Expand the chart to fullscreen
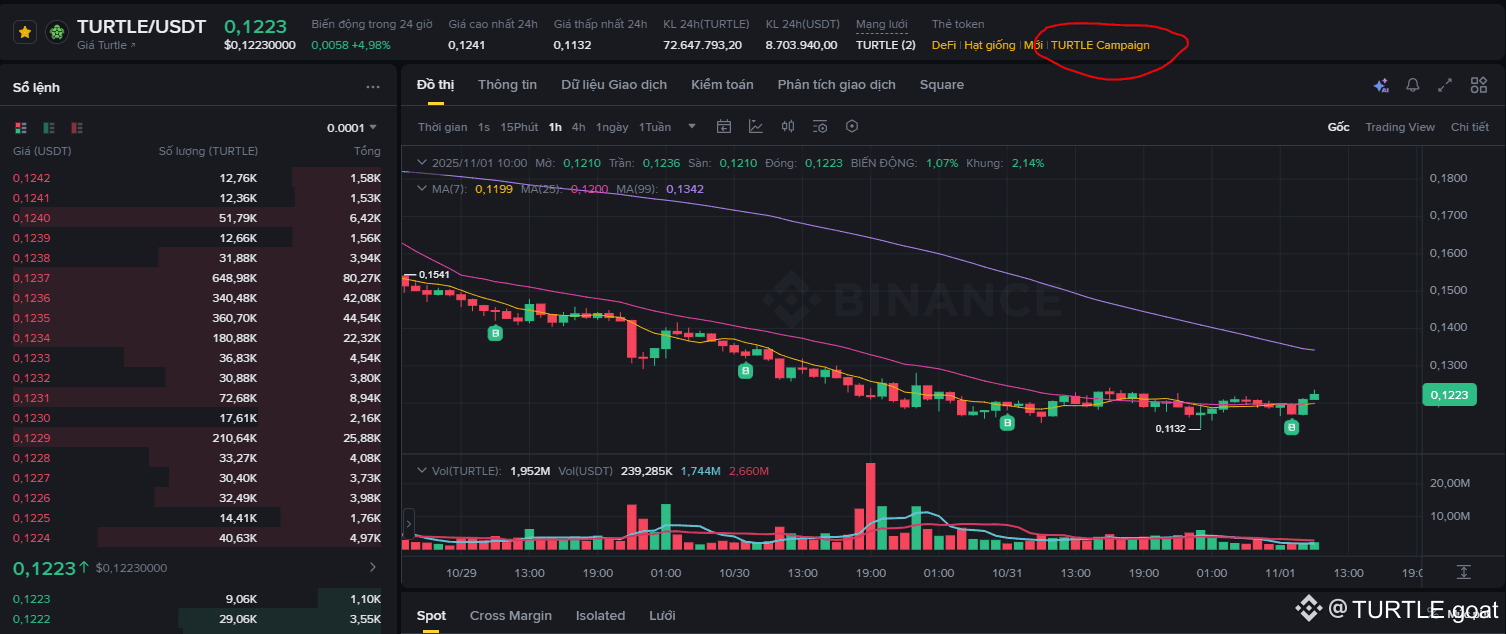1506x634 pixels. (x=1445, y=86)
